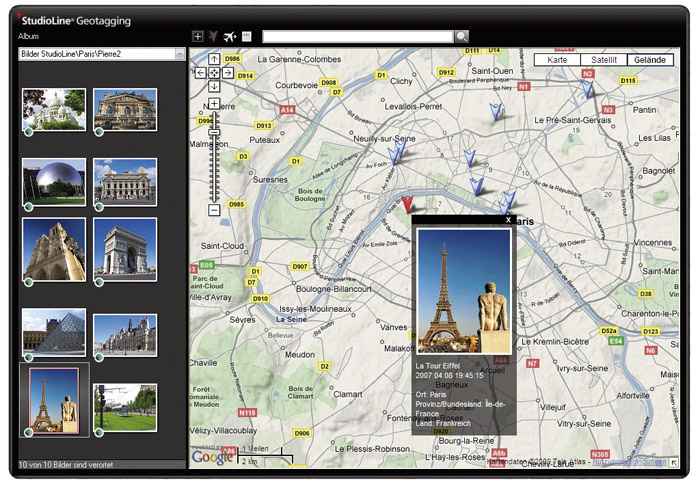Click globe icon on Notre-Dame thumbnail
The width and height of the screenshot is (700, 484).
click(x=29, y=282)
